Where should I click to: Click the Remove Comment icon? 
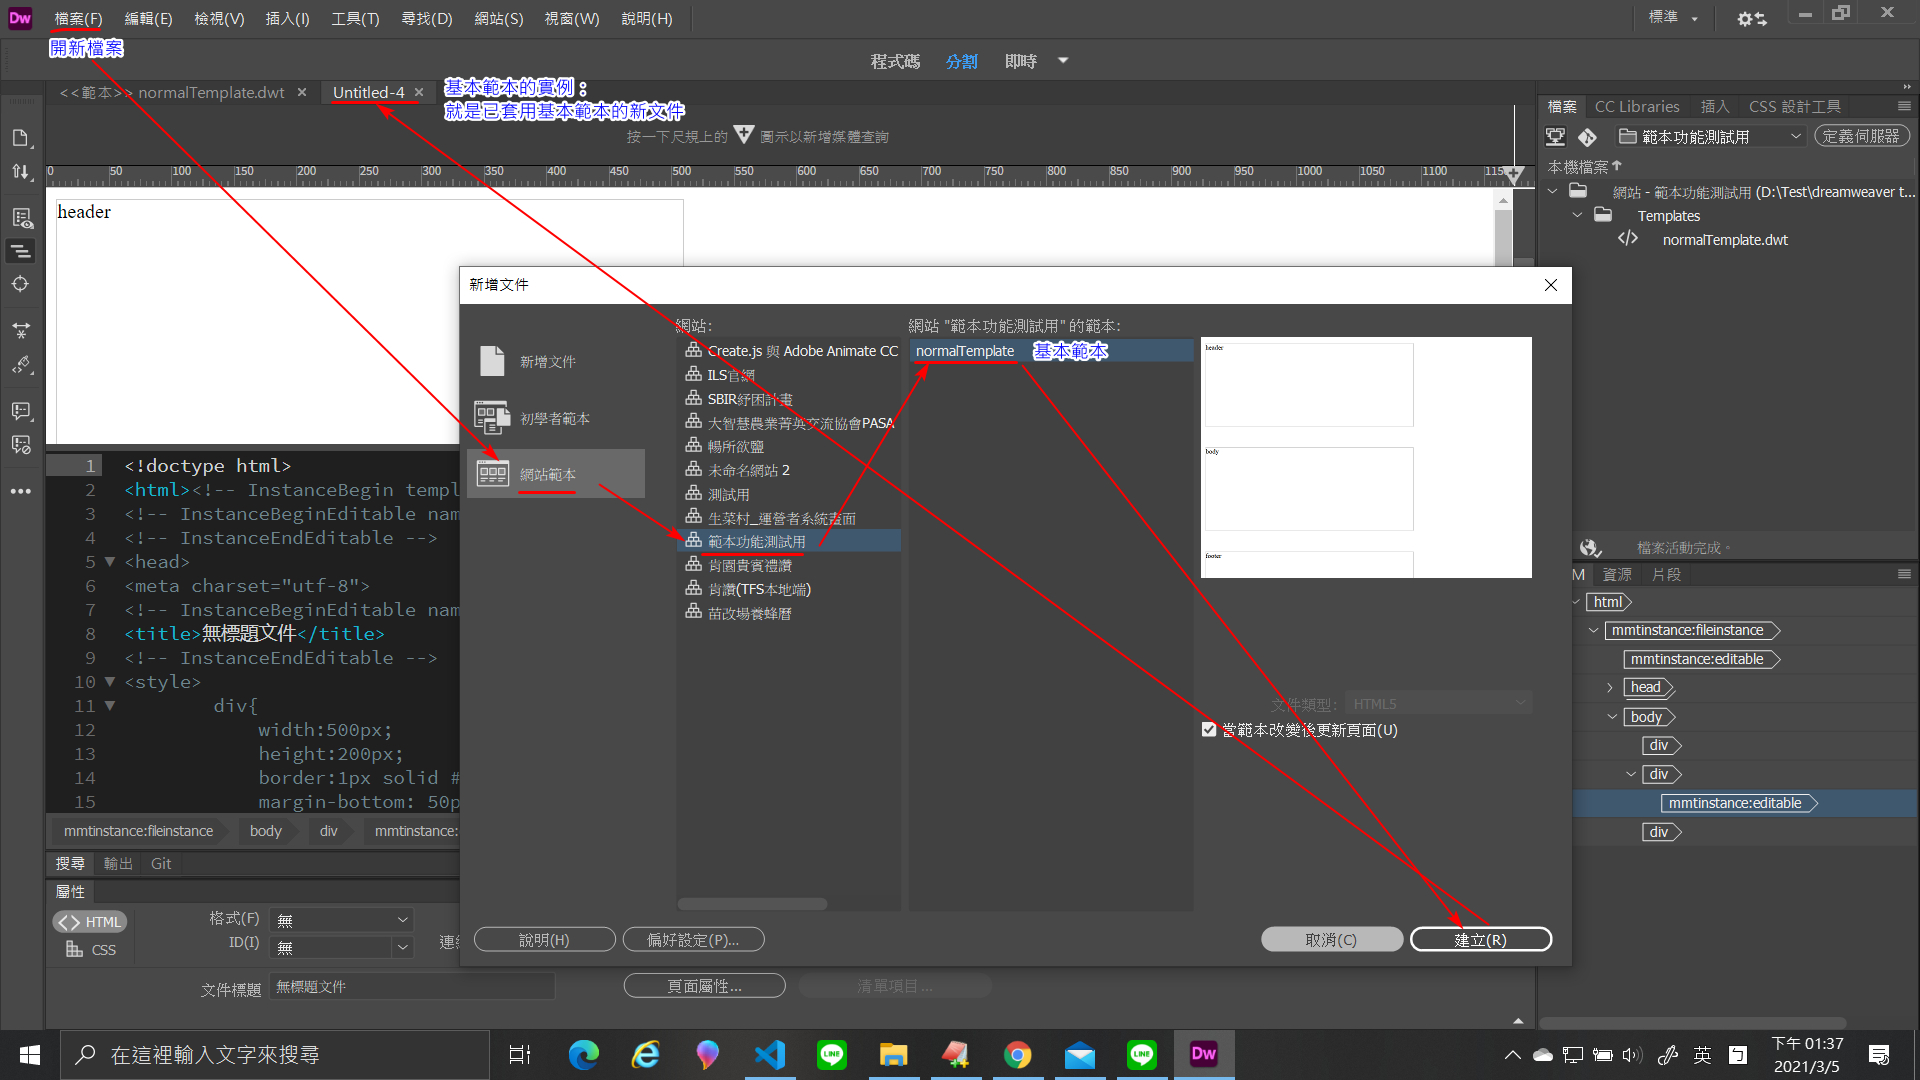pos(21,444)
